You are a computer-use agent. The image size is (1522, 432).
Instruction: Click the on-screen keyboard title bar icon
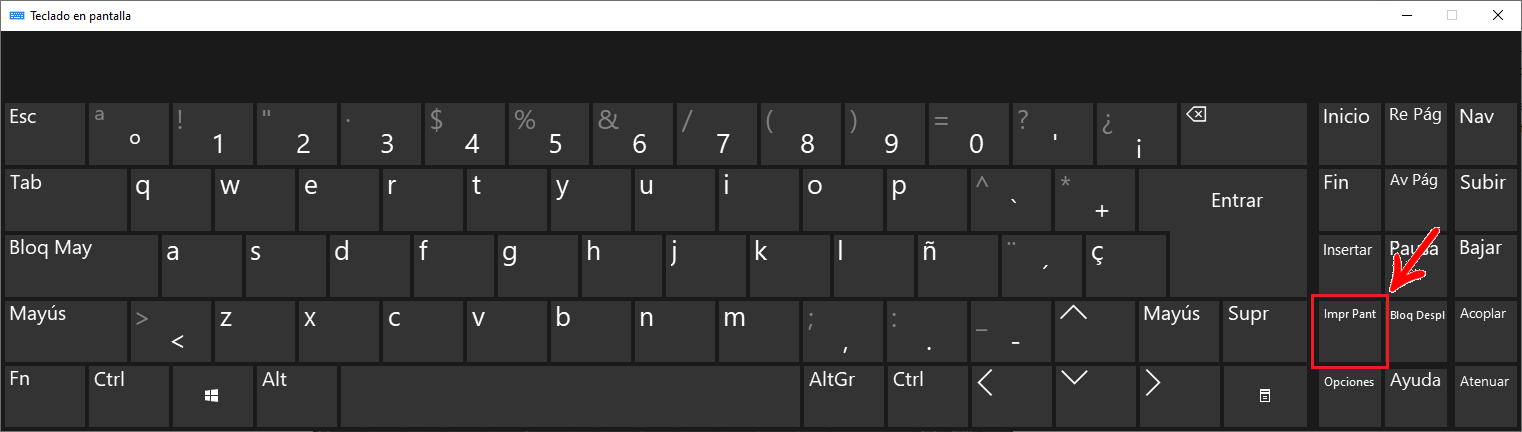click(17, 15)
